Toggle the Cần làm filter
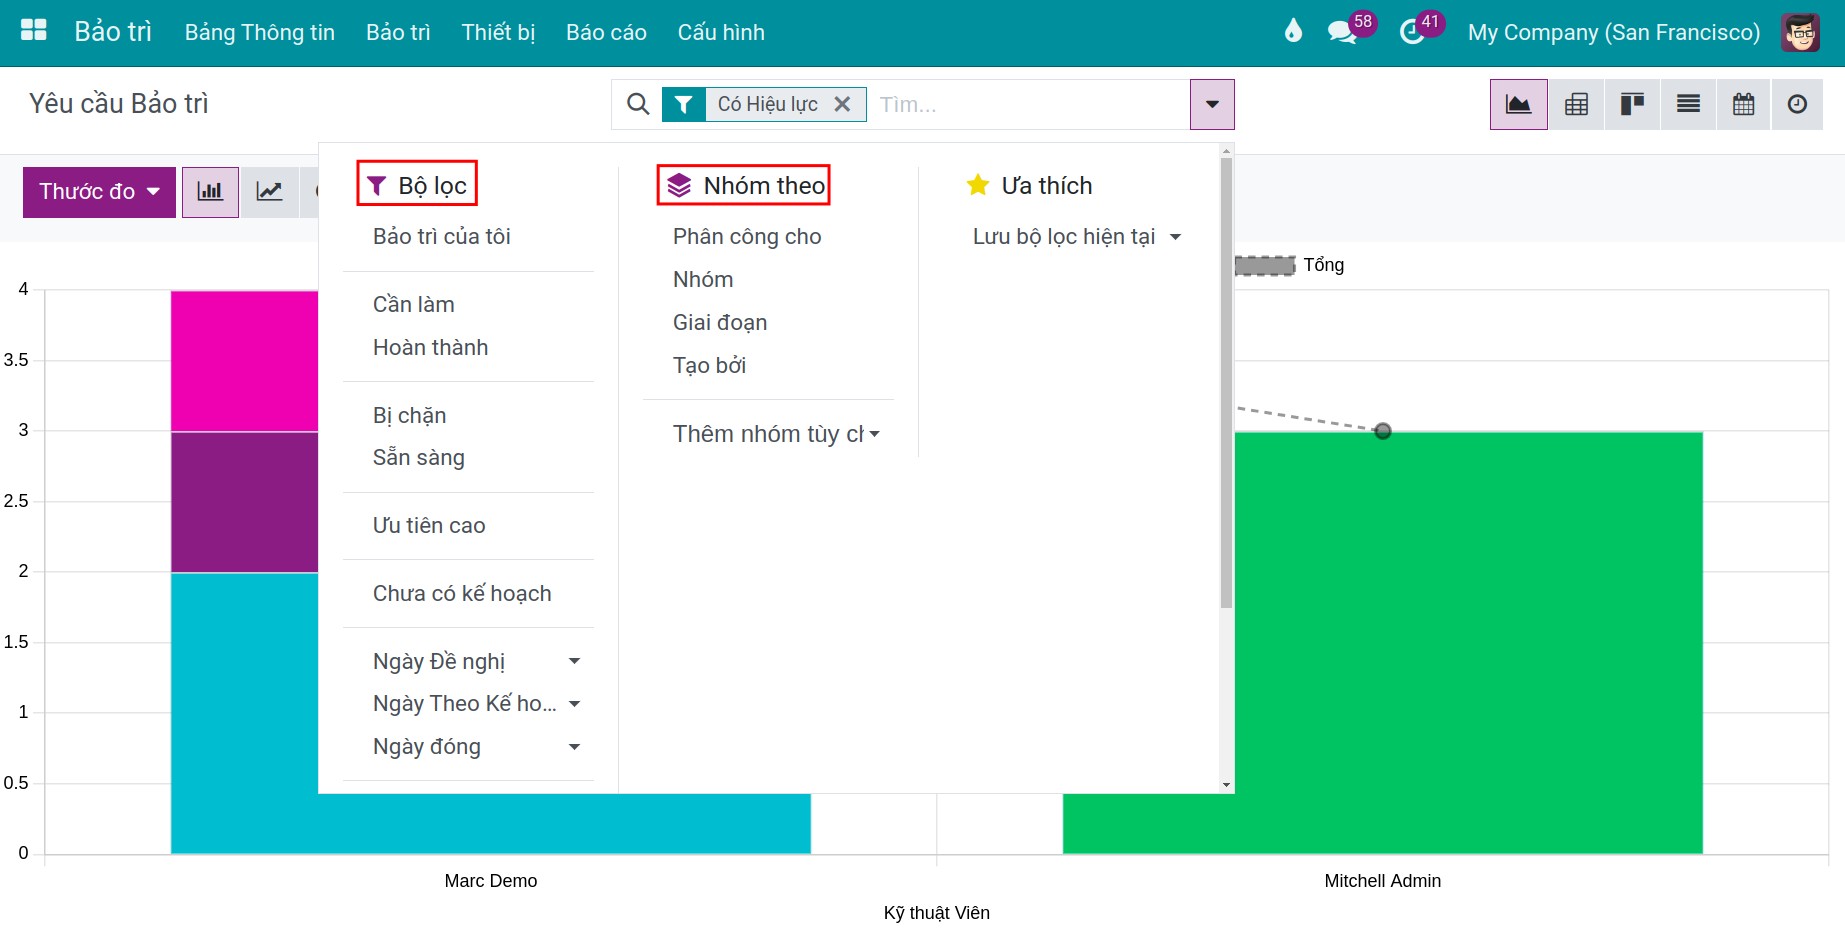This screenshot has height=930, width=1845. pos(414,305)
